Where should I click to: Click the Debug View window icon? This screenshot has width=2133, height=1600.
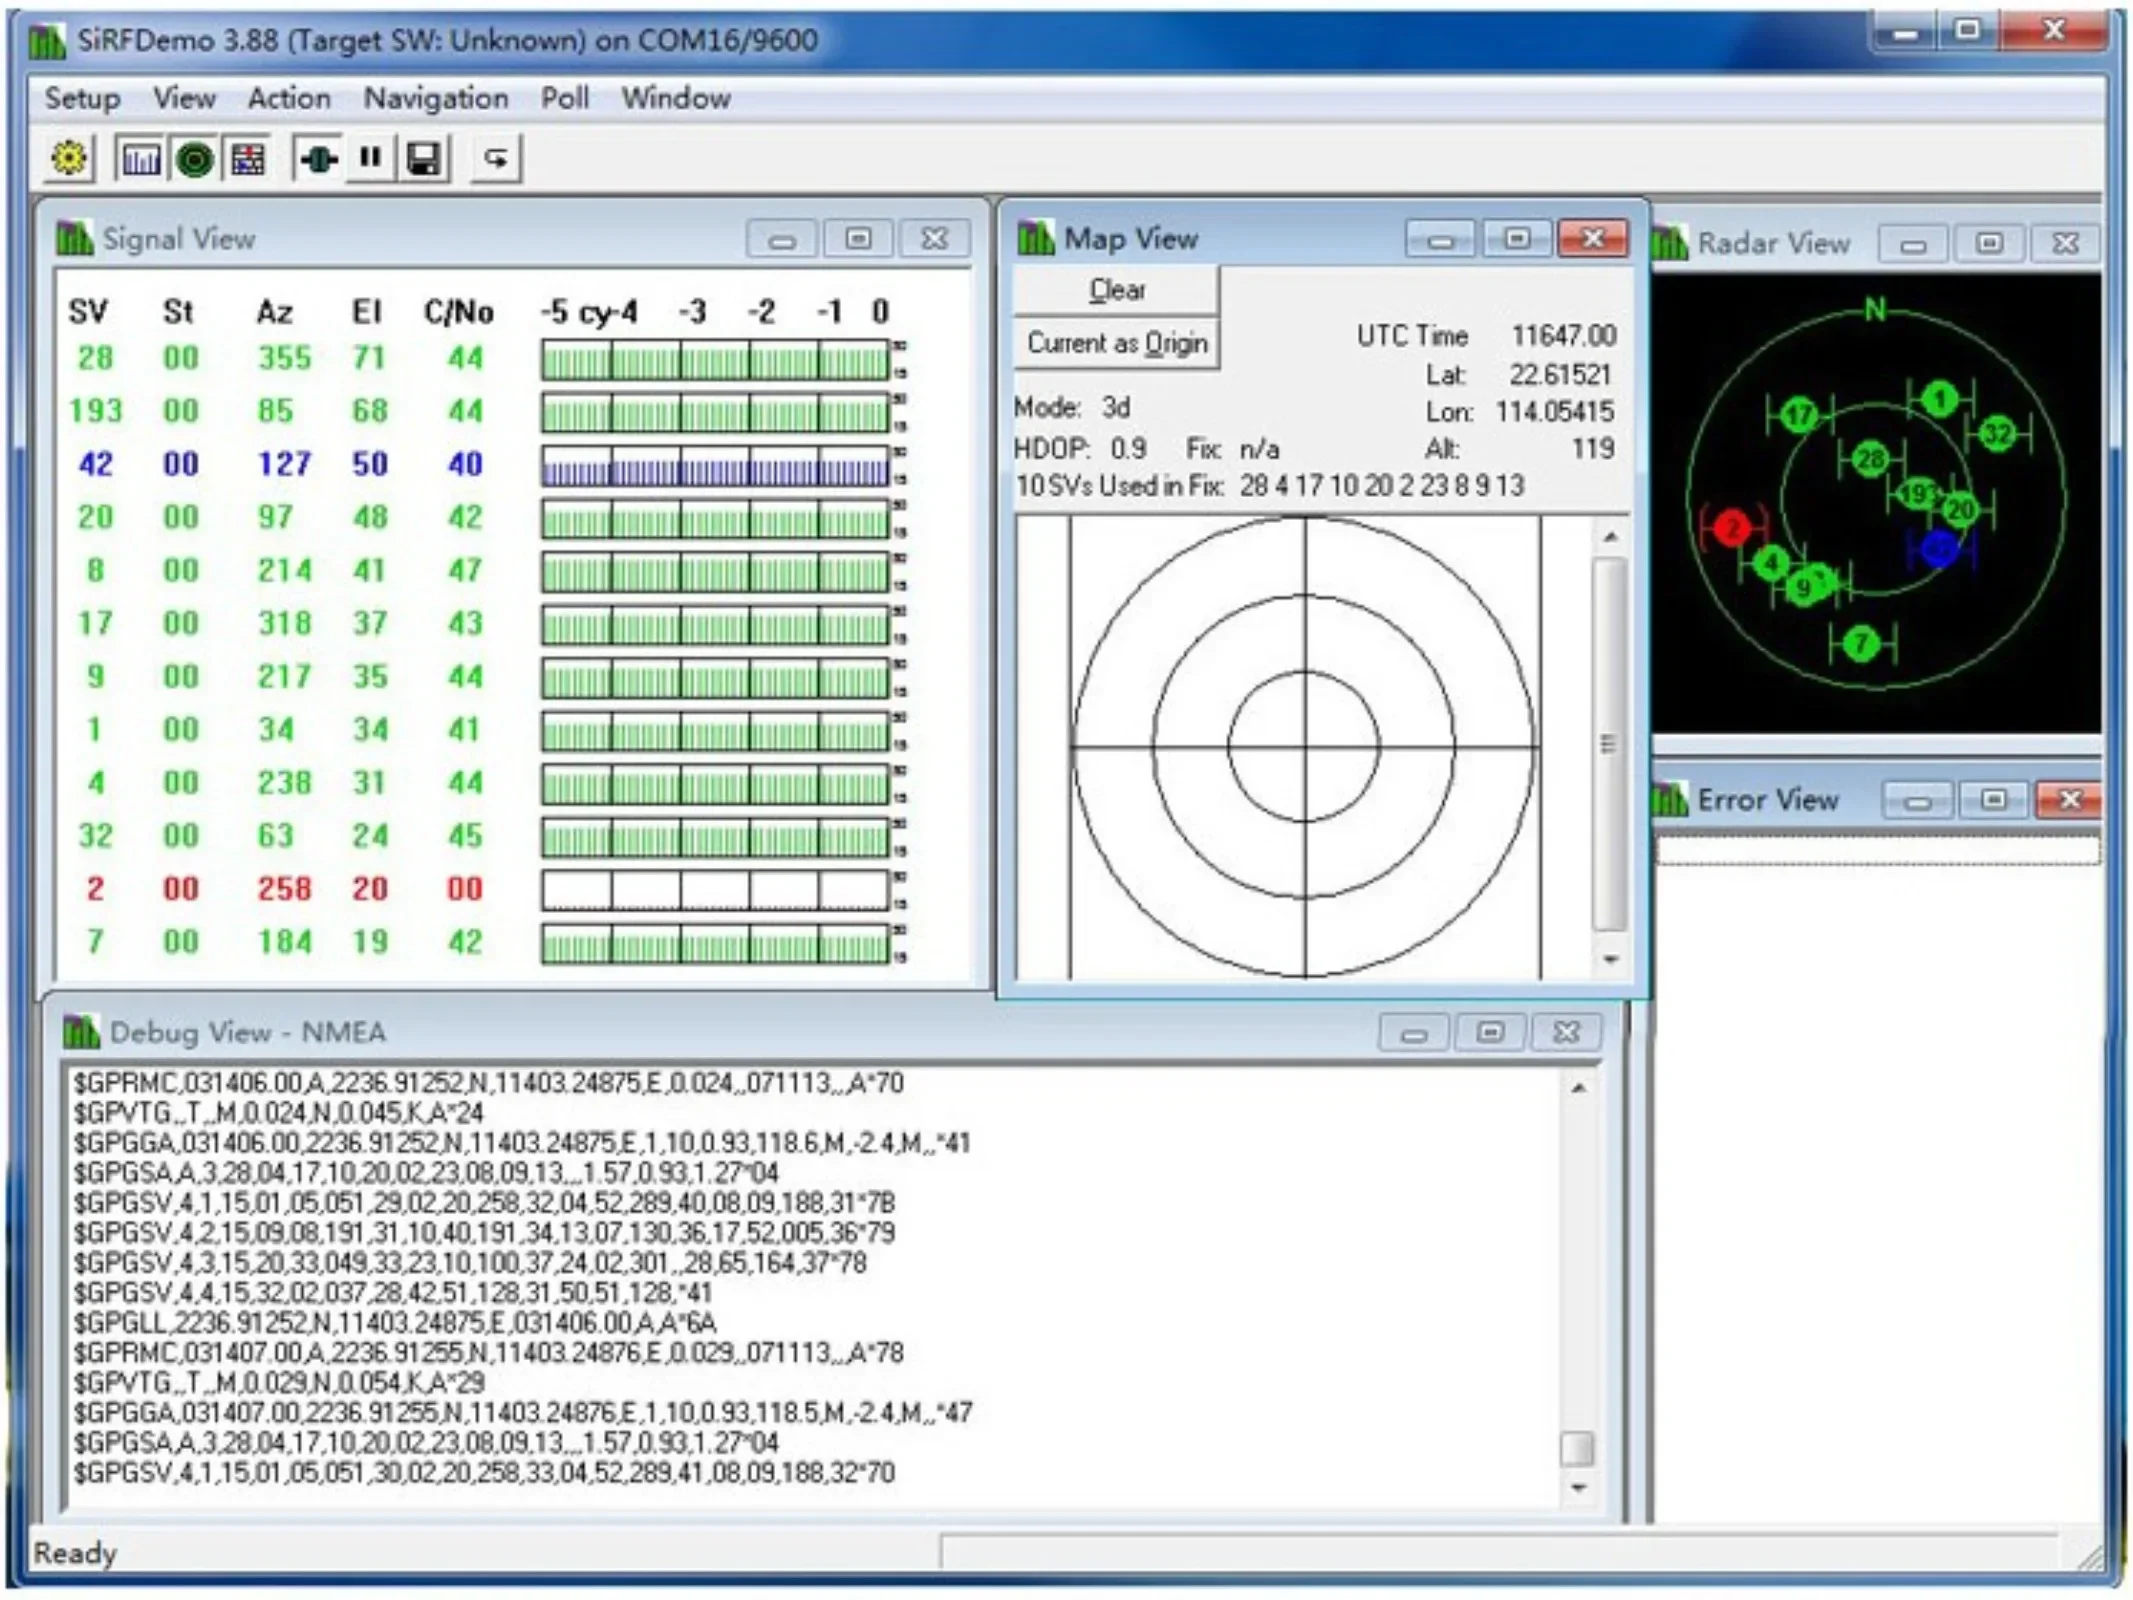point(81,1032)
